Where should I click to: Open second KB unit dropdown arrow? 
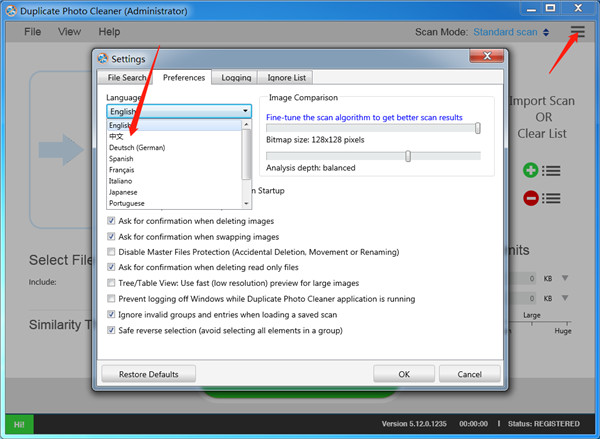click(x=565, y=297)
